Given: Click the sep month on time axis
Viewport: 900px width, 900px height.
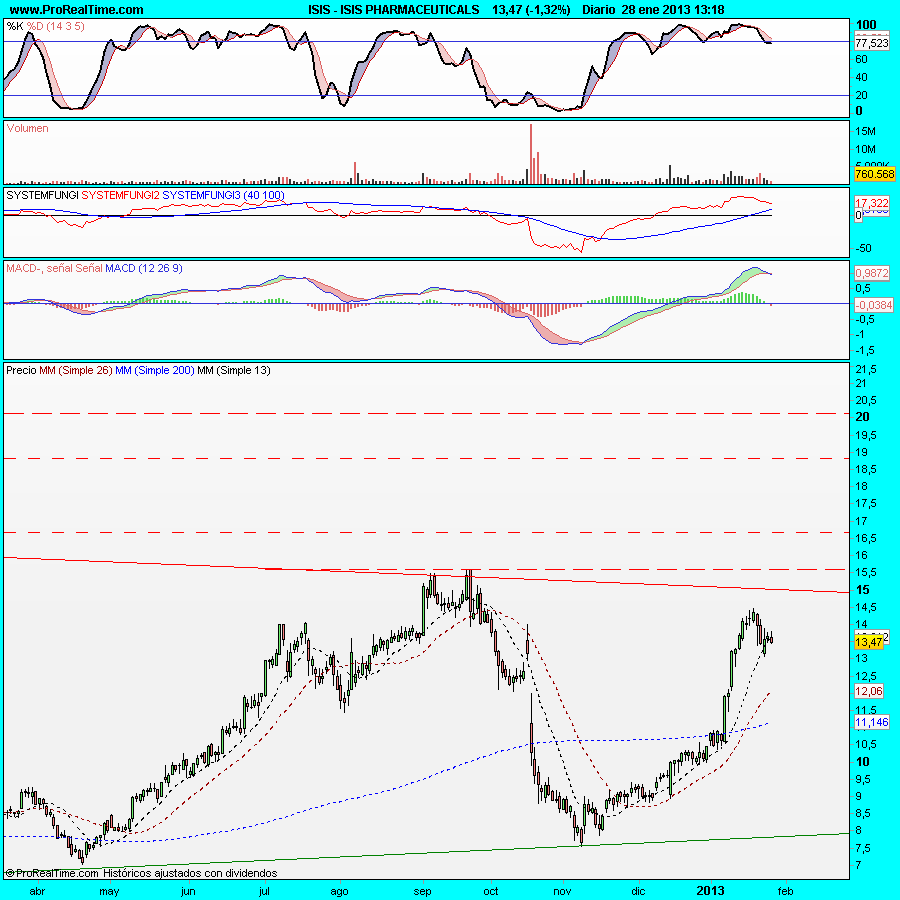Looking at the screenshot, I should (424, 889).
